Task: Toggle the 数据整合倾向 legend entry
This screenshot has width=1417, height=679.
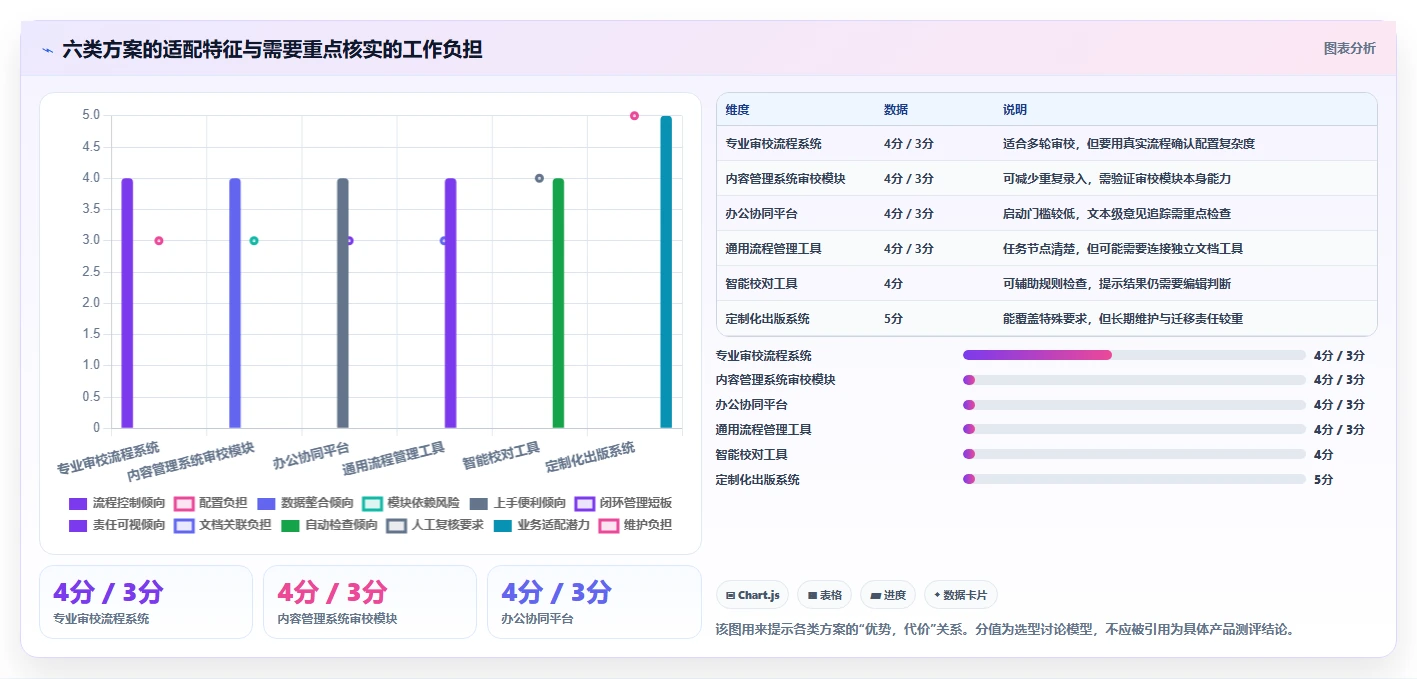Action: (x=305, y=503)
